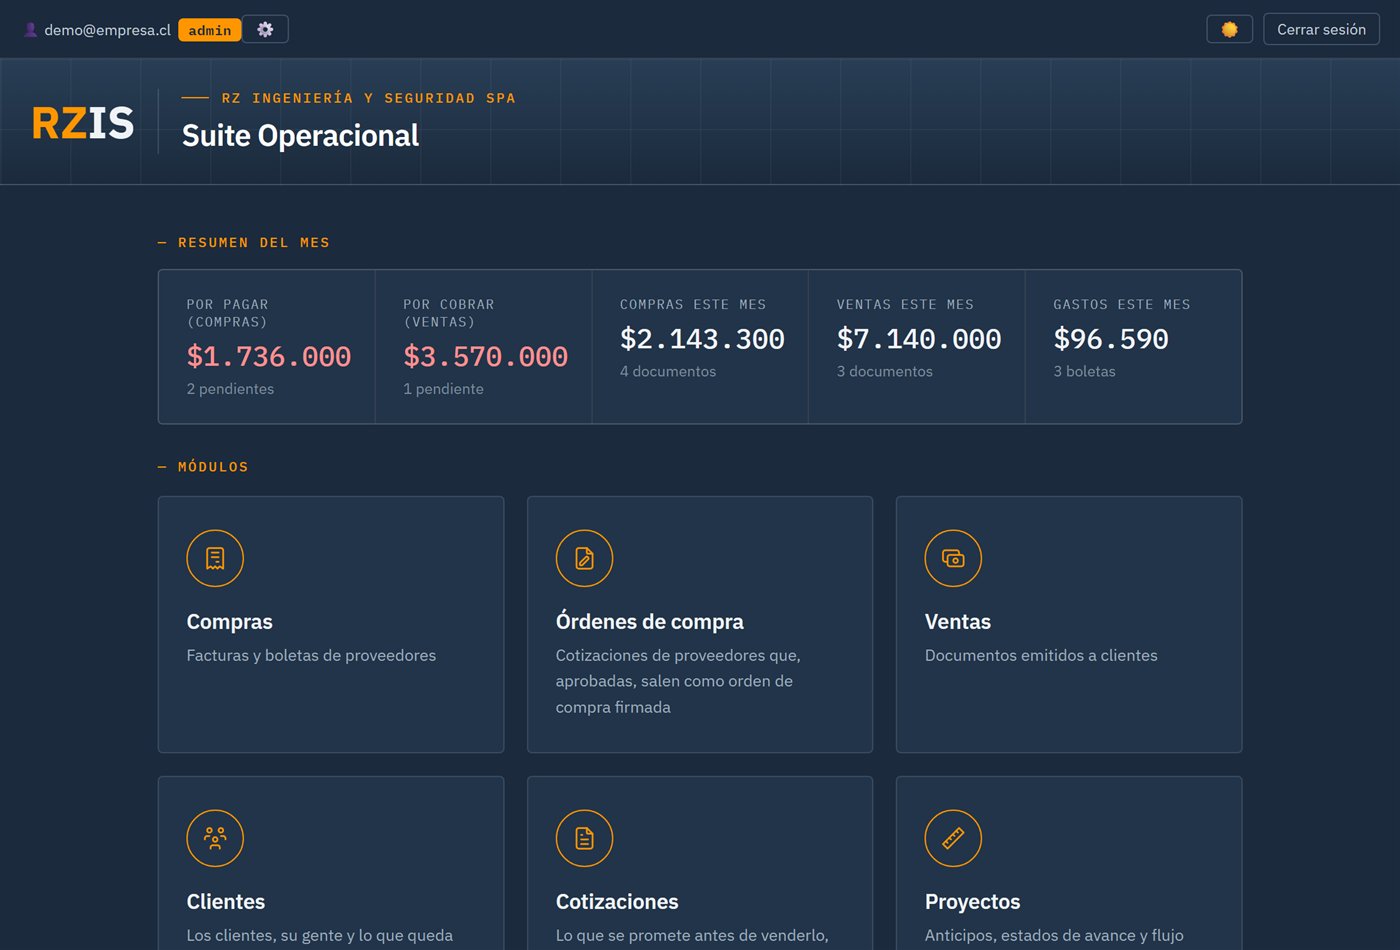1400x950 pixels.
Task: Open the Órdenes de compra module title
Action: tap(649, 622)
